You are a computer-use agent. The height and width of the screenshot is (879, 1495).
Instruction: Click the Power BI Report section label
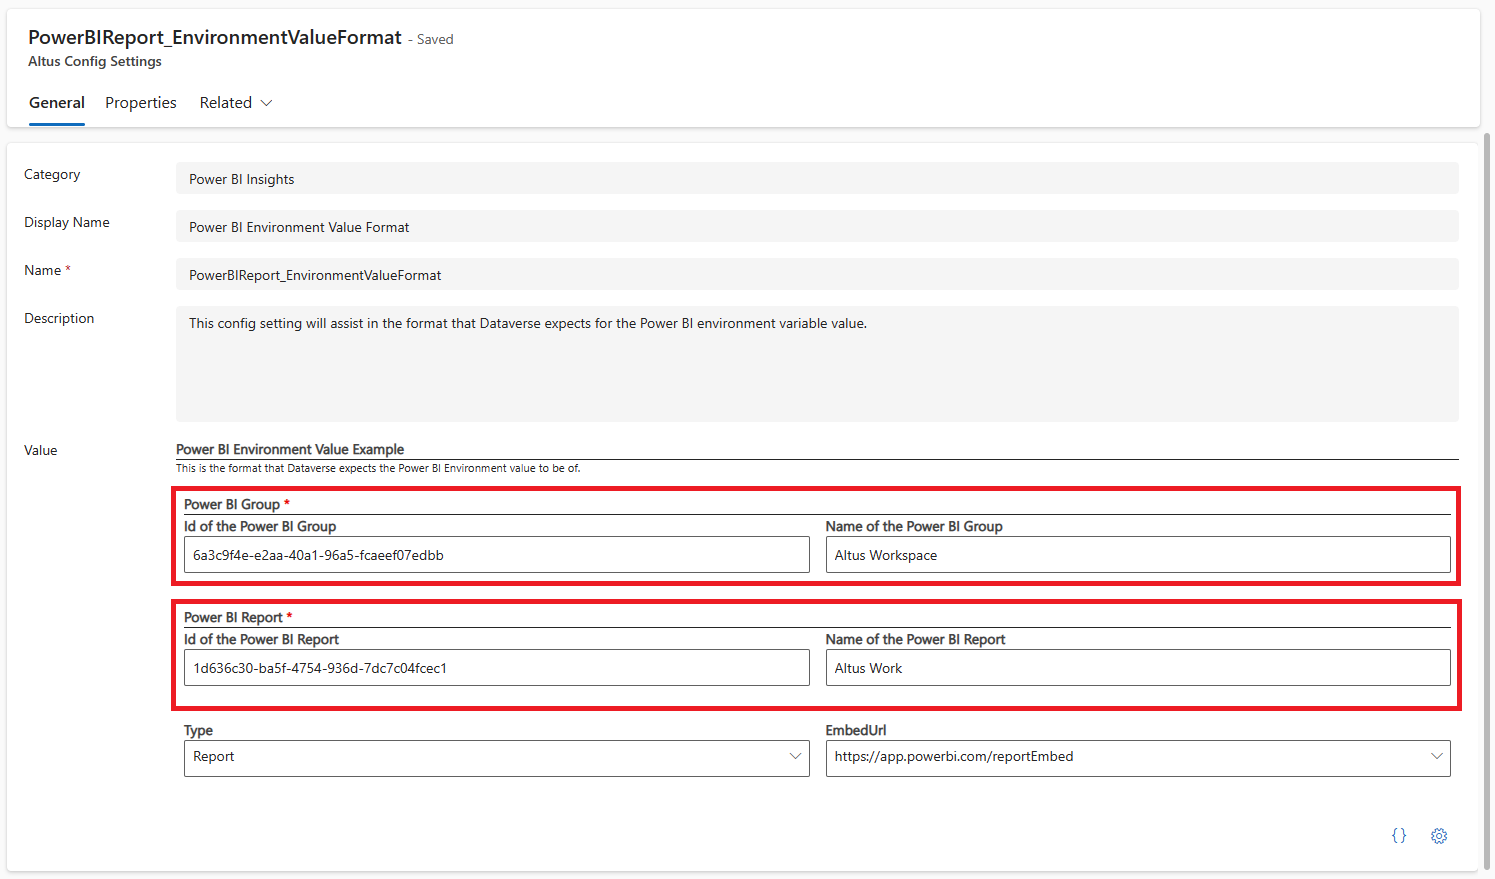(233, 618)
